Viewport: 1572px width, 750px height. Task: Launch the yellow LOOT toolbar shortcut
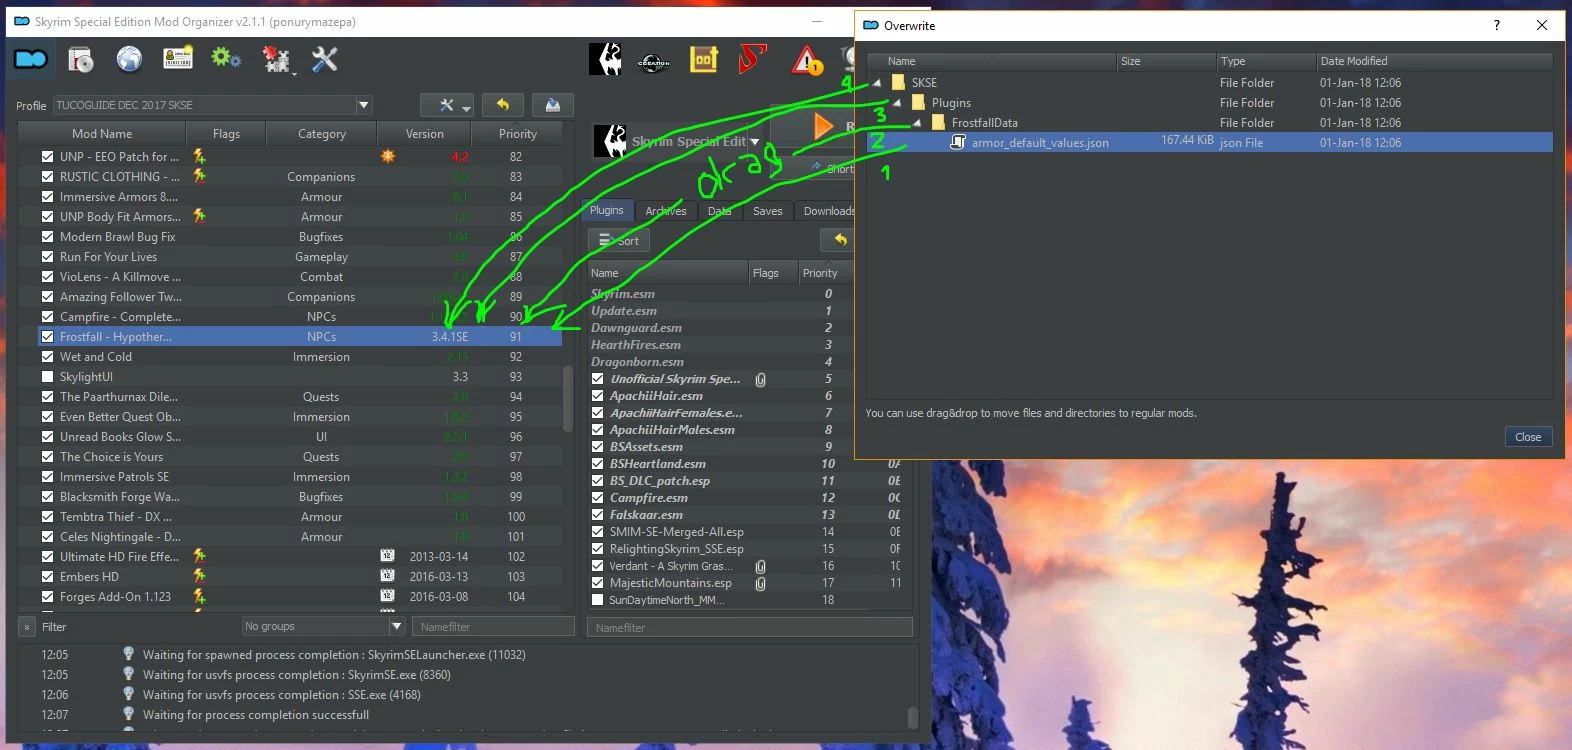click(x=704, y=60)
